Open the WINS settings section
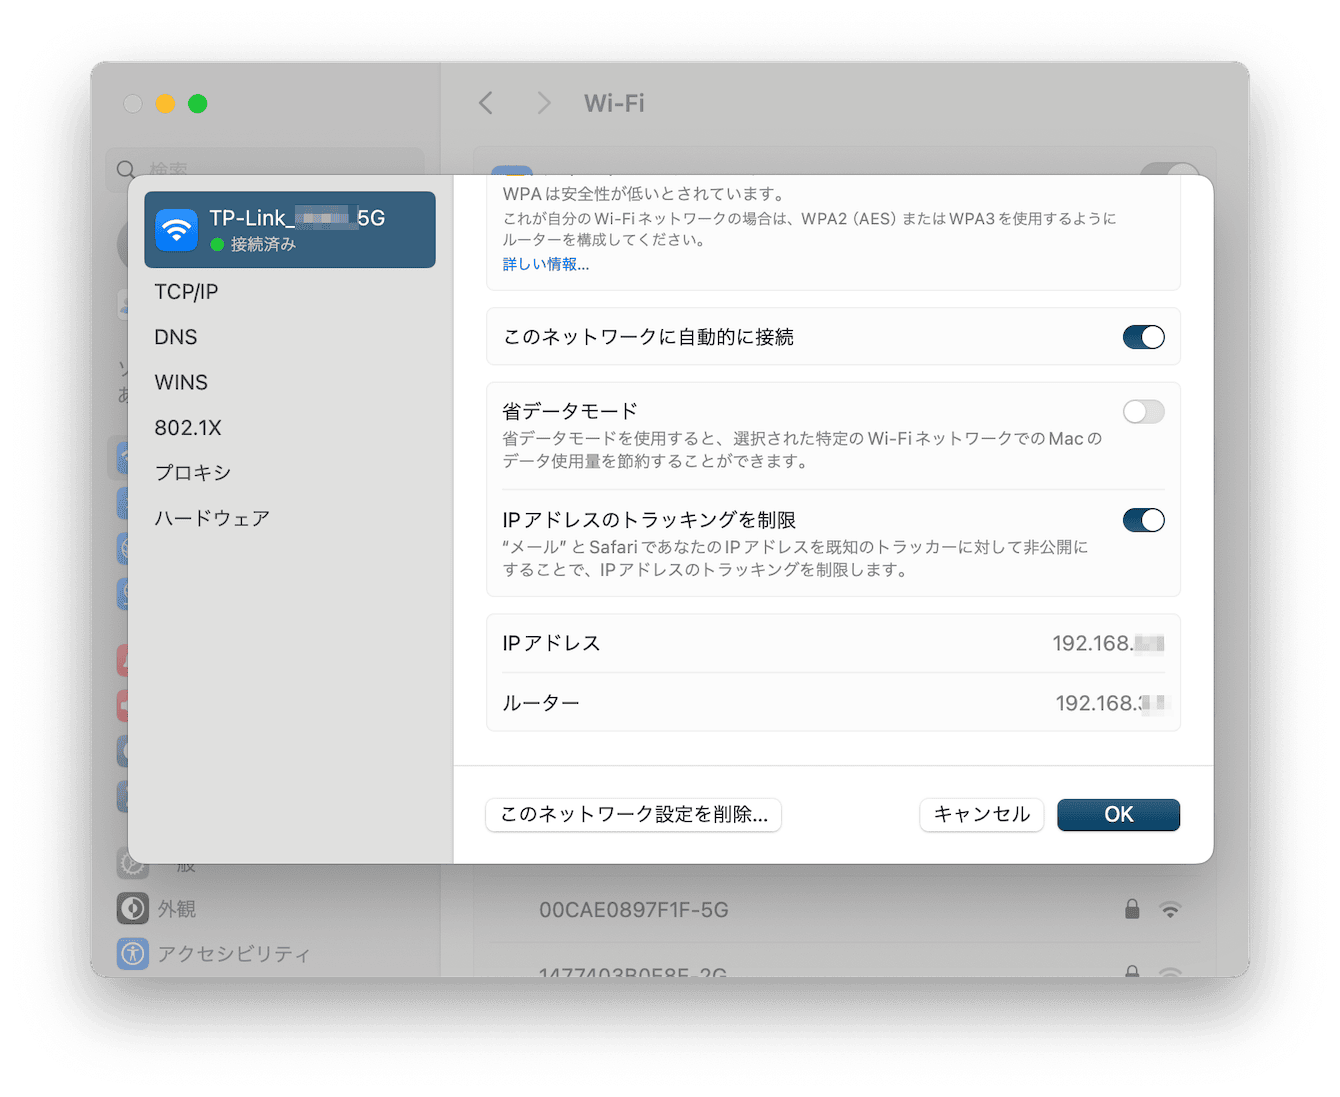This screenshot has width=1340, height=1097. (x=181, y=382)
